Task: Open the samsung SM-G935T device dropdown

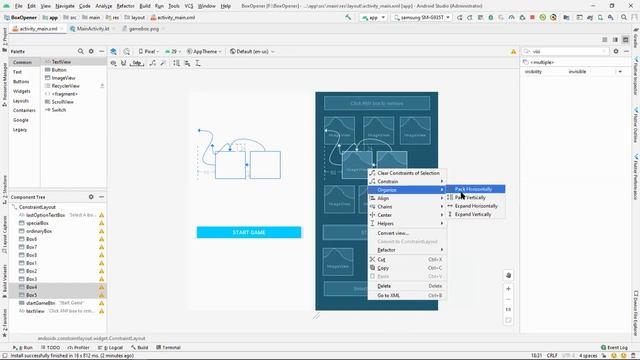Action: pyautogui.click(x=422, y=18)
